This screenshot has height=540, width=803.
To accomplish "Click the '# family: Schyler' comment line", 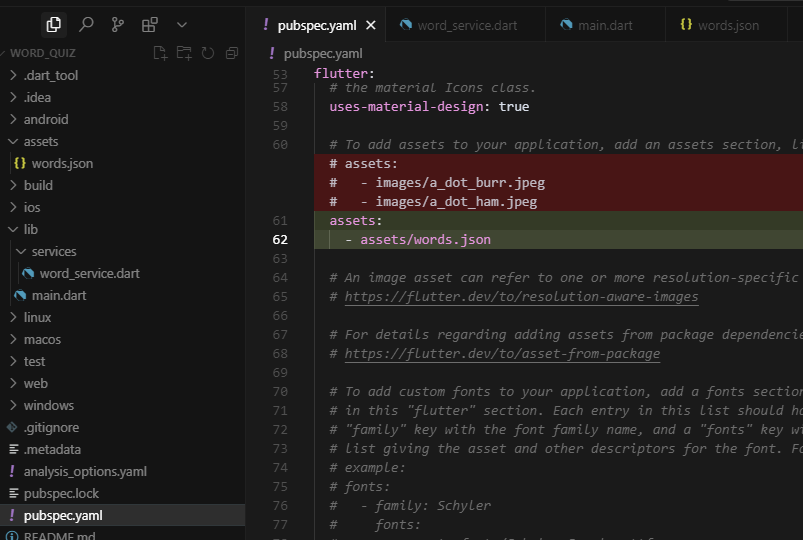I will point(410,506).
